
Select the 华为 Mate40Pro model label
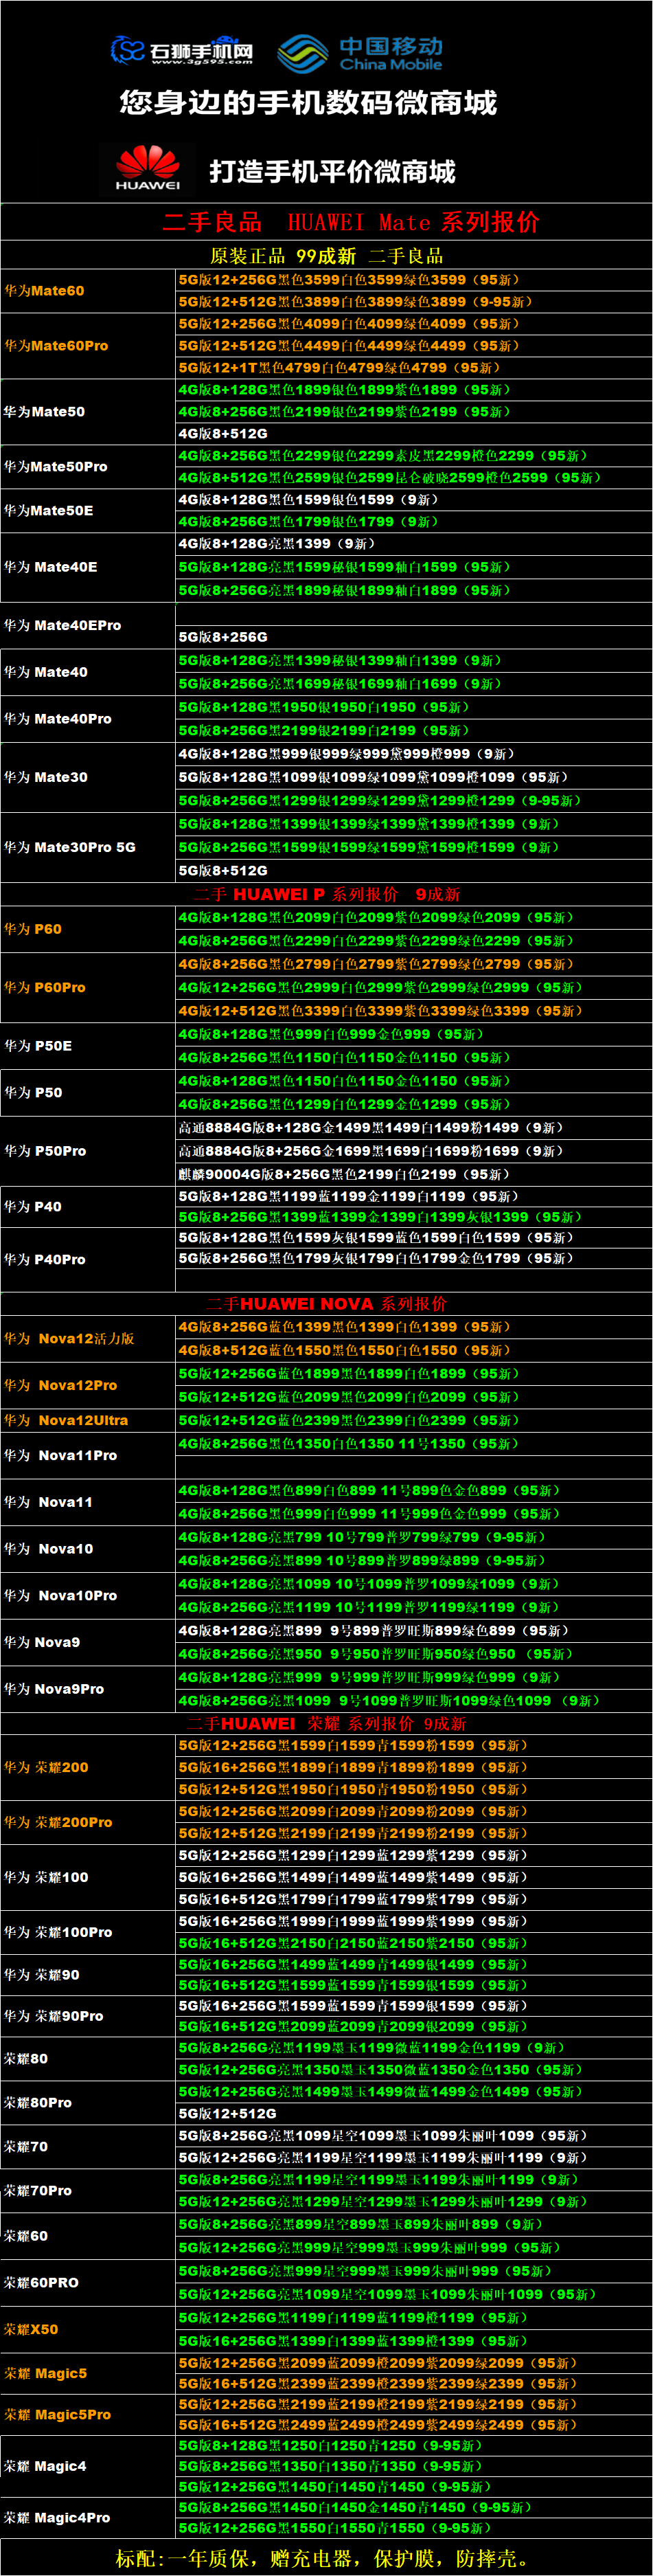click(58, 719)
